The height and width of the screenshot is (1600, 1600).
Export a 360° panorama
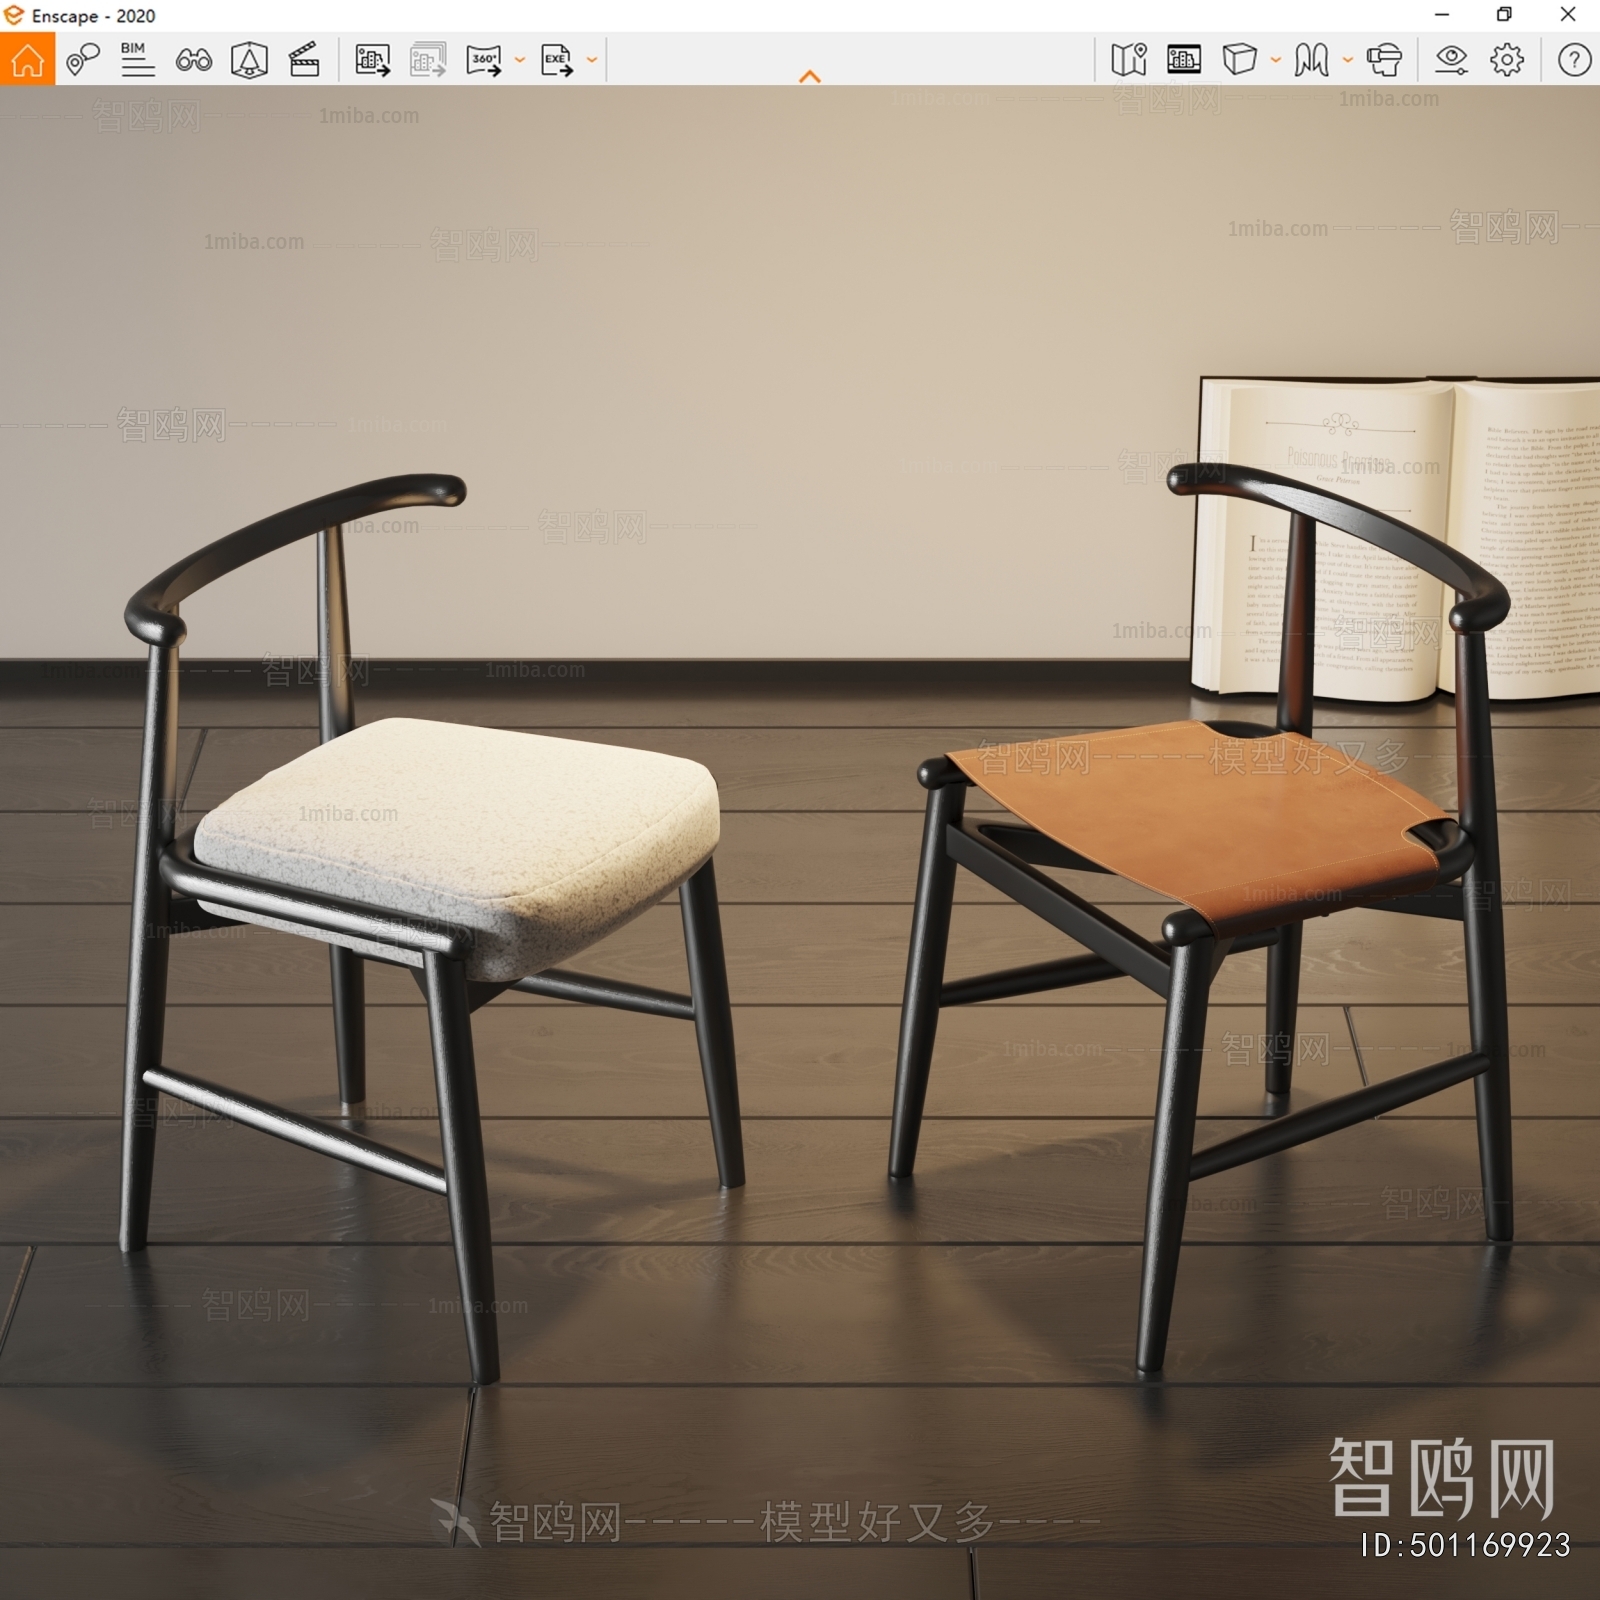[484, 60]
